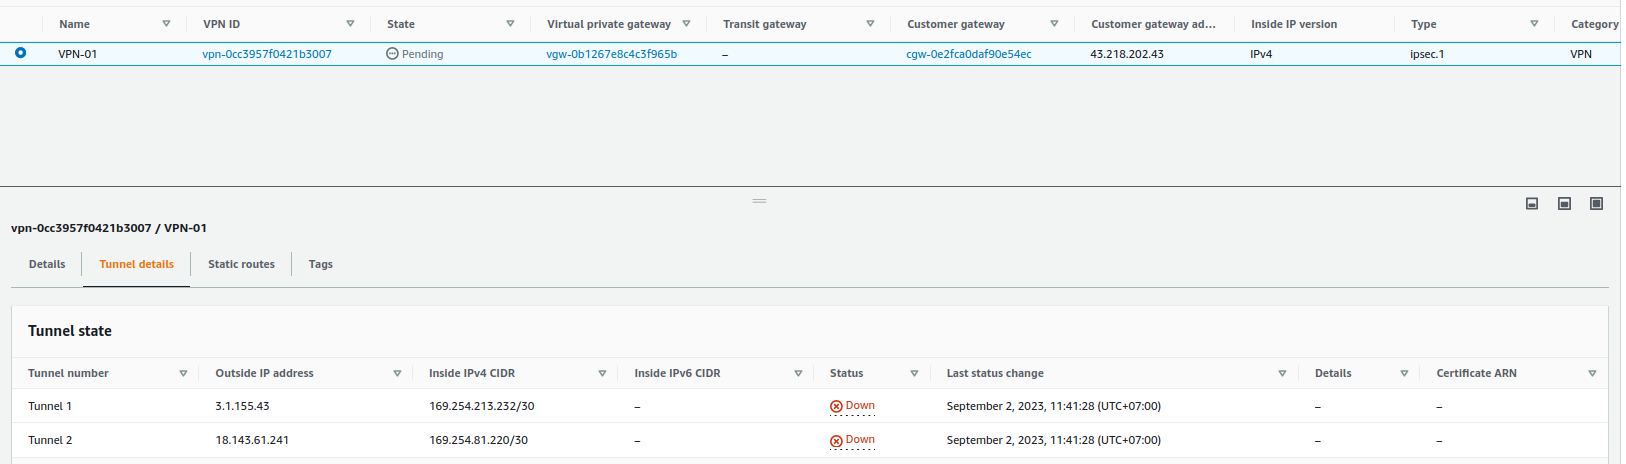Minimize split panel using first layout icon
1626x464 pixels.
pyautogui.click(x=1532, y=204)
